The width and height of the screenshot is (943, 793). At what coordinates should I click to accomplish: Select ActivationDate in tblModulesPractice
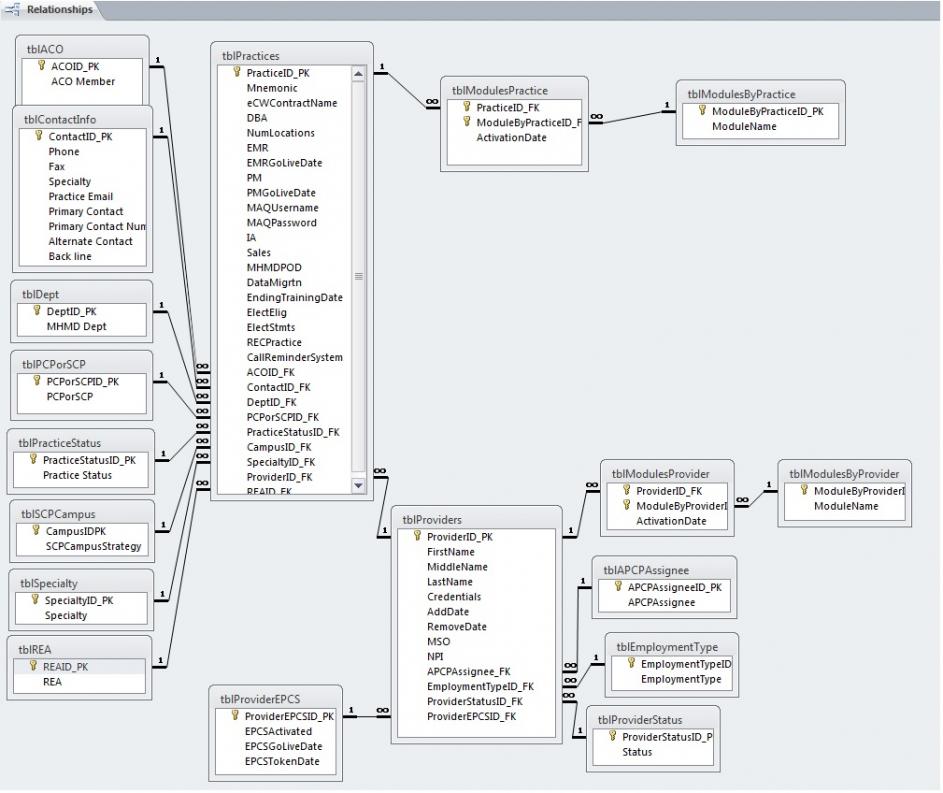click(512, 138)
